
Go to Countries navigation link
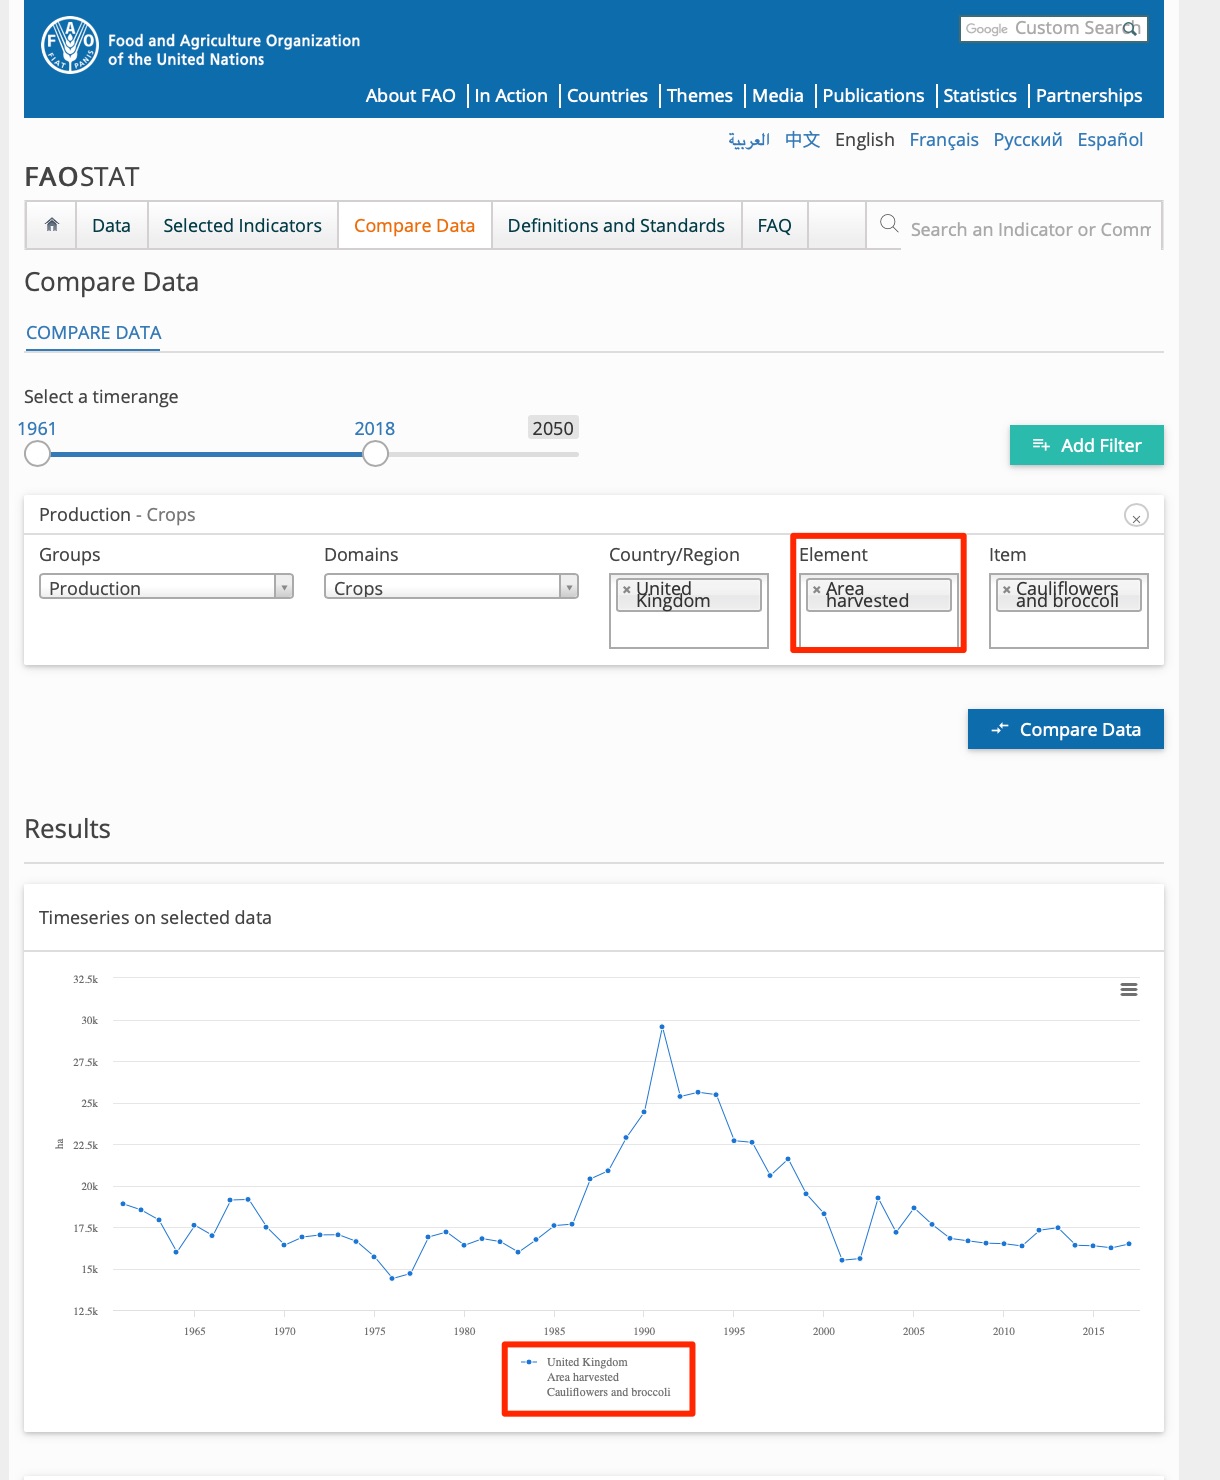tap(607, 96)
